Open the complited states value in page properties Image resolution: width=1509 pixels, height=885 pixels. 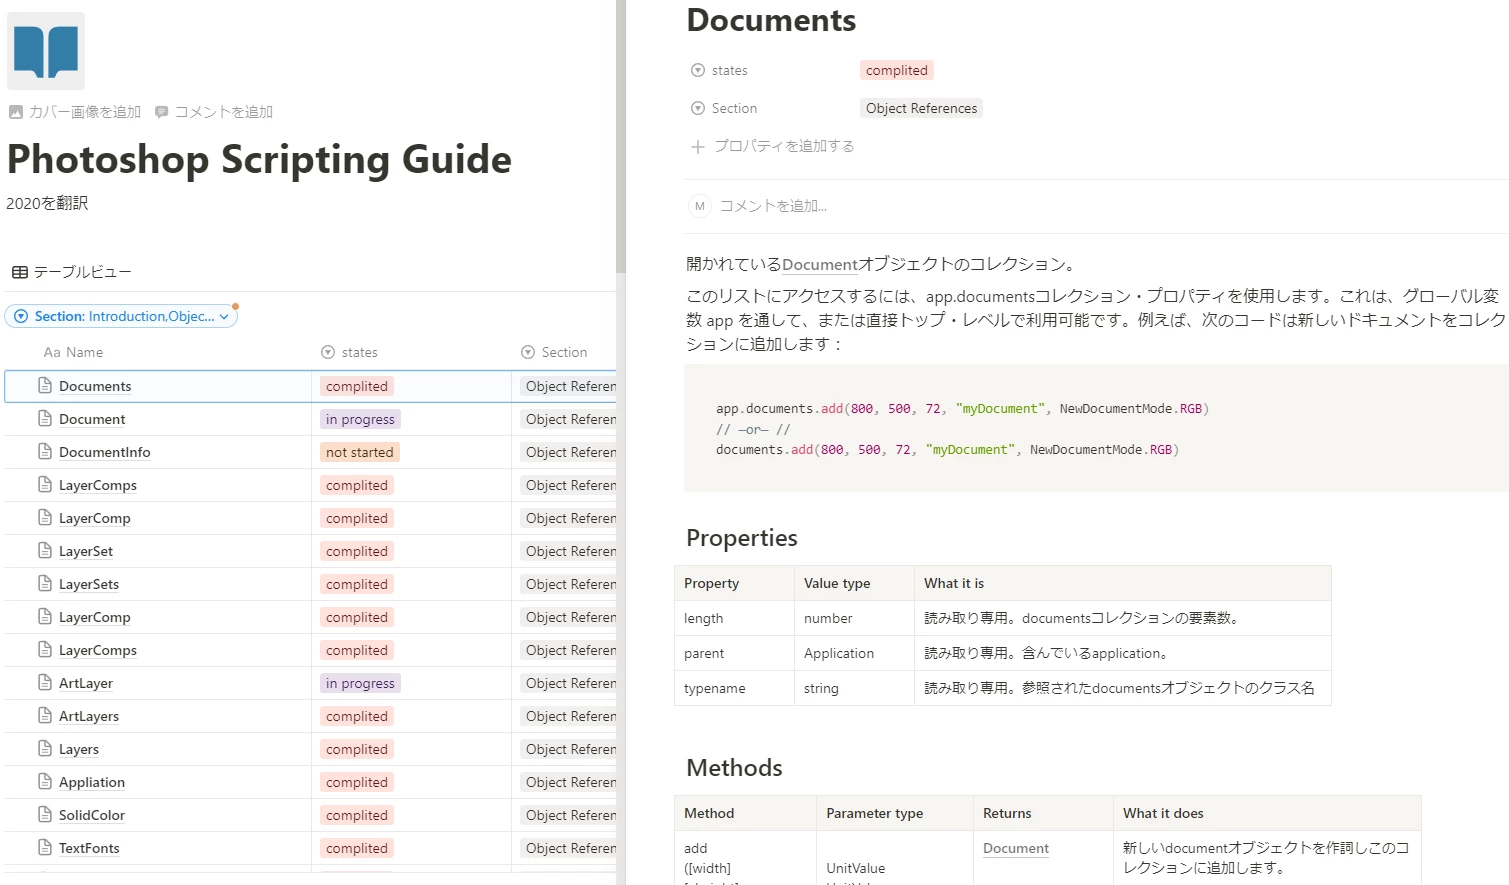pyautogui.click(x=897, y=70)
